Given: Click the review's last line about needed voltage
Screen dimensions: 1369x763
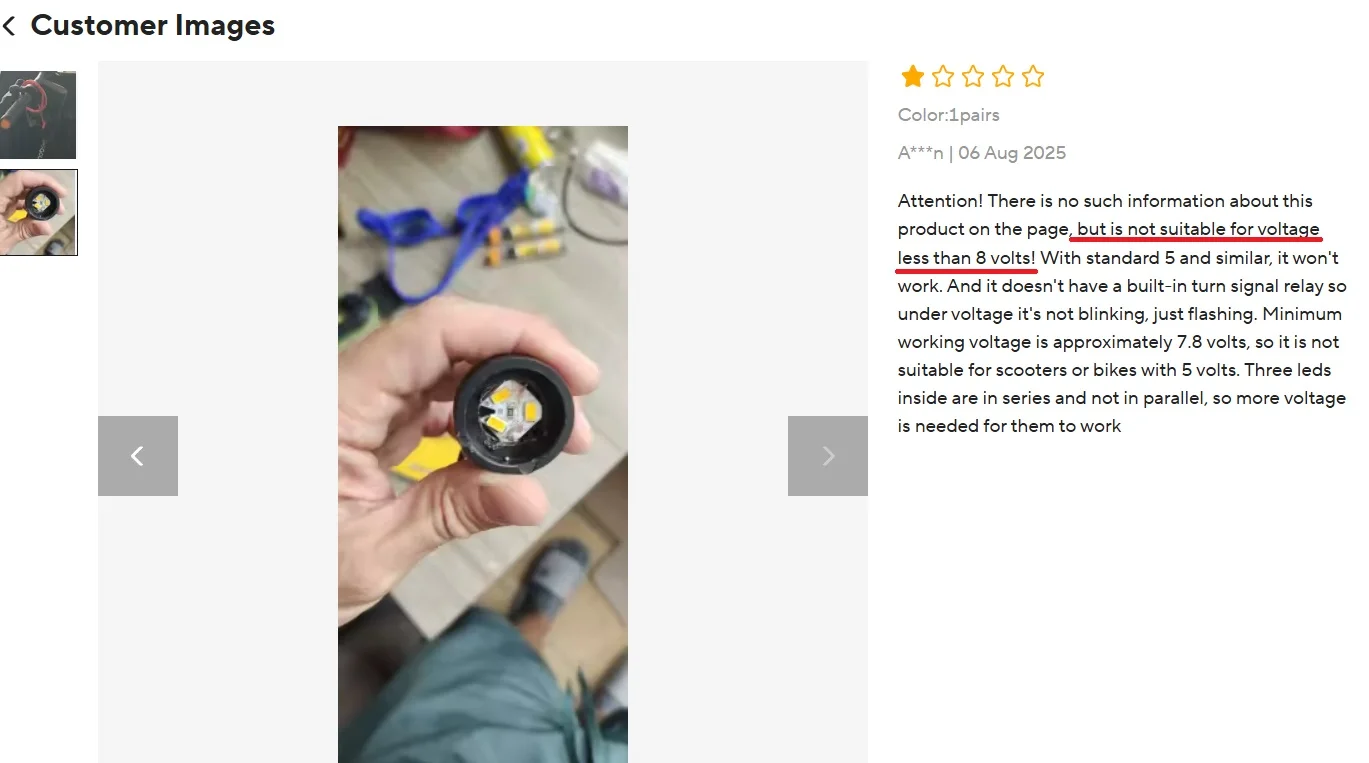Looking at the screenshot, I should click(x=1010, y=426).
